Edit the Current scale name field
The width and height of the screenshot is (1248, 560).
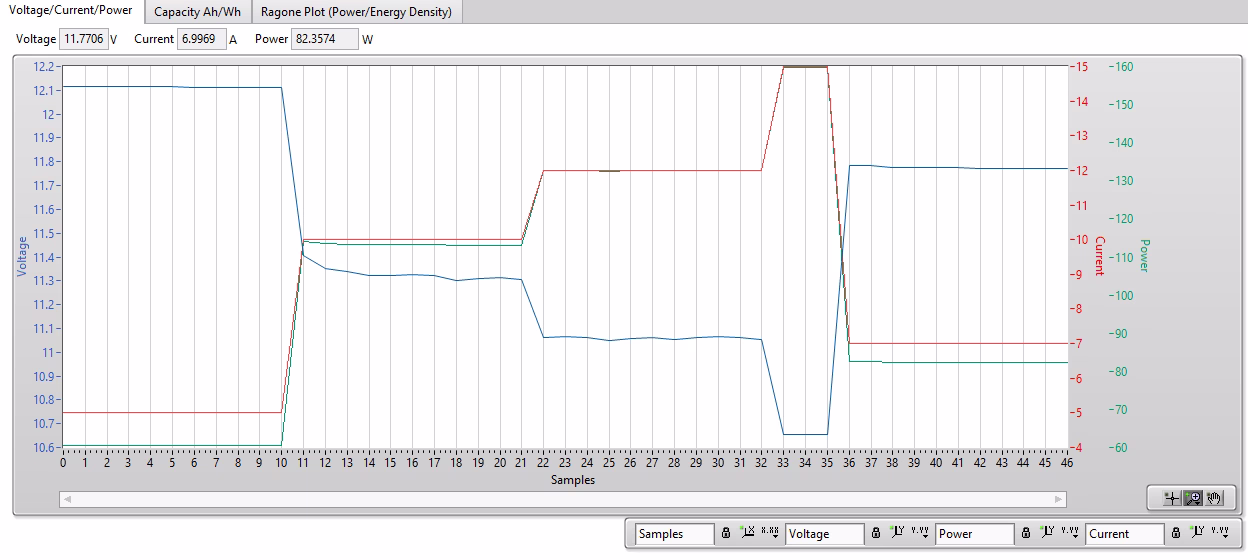click(1125, 533)
